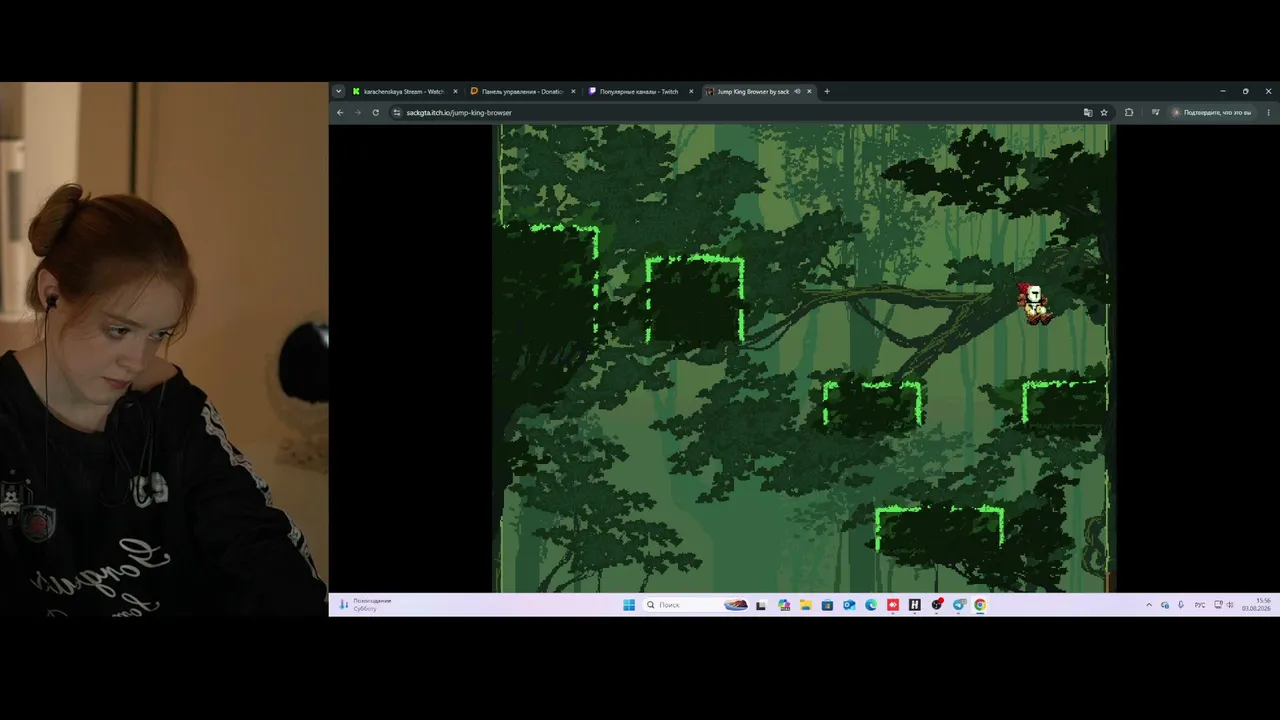Open the media controls icon in the toolbar
1280x720 pixels.
click(1155, 112)
